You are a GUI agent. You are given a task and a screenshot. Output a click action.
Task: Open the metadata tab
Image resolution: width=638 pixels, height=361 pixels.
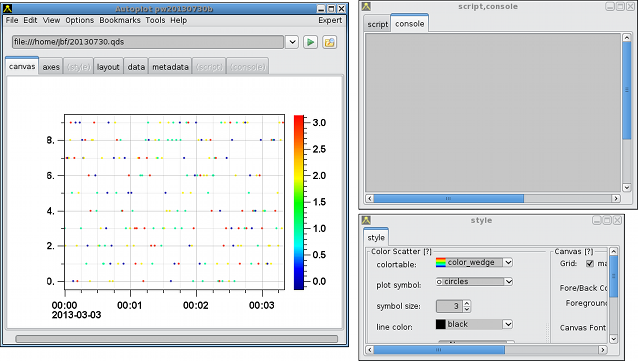pos(170,67)
